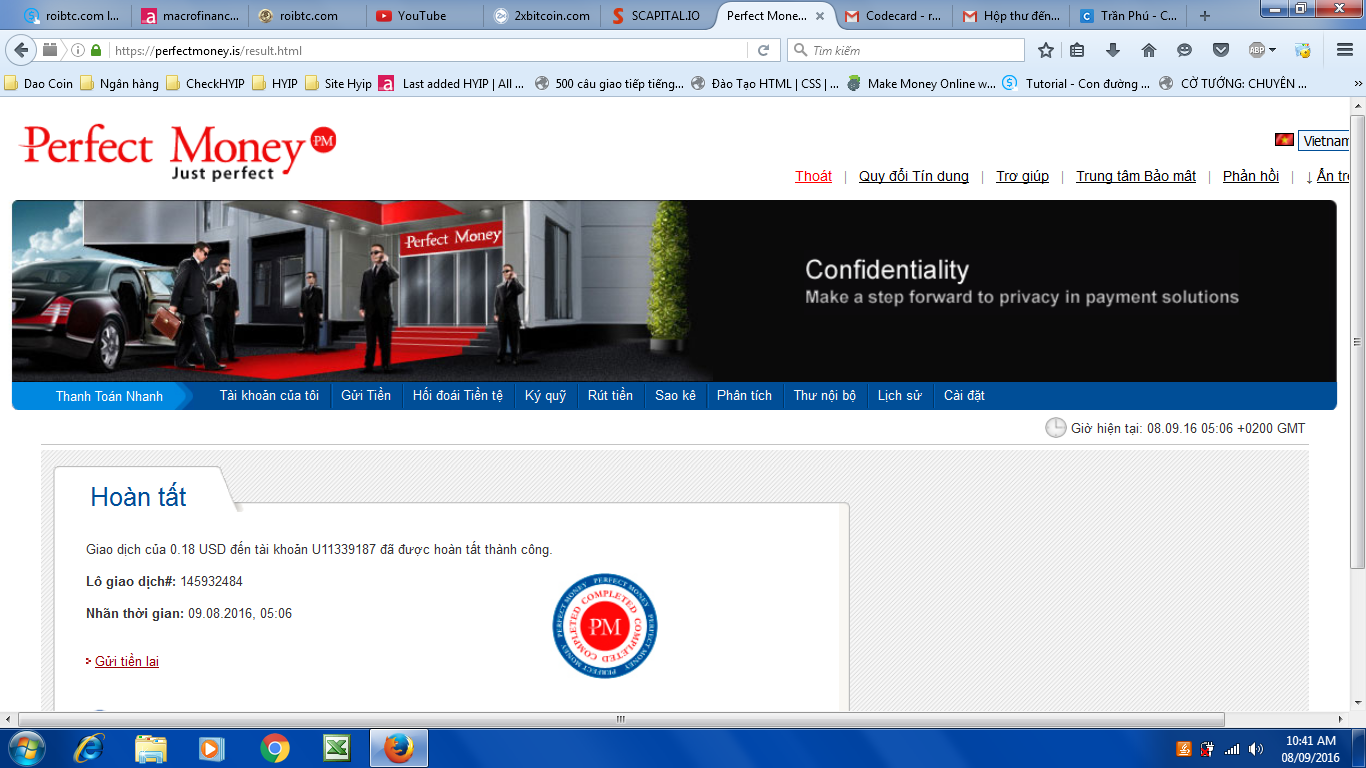Screen dimensions: 1366x768
Task: Switch to the Trần Phú tab
Action: point(1128,16)
